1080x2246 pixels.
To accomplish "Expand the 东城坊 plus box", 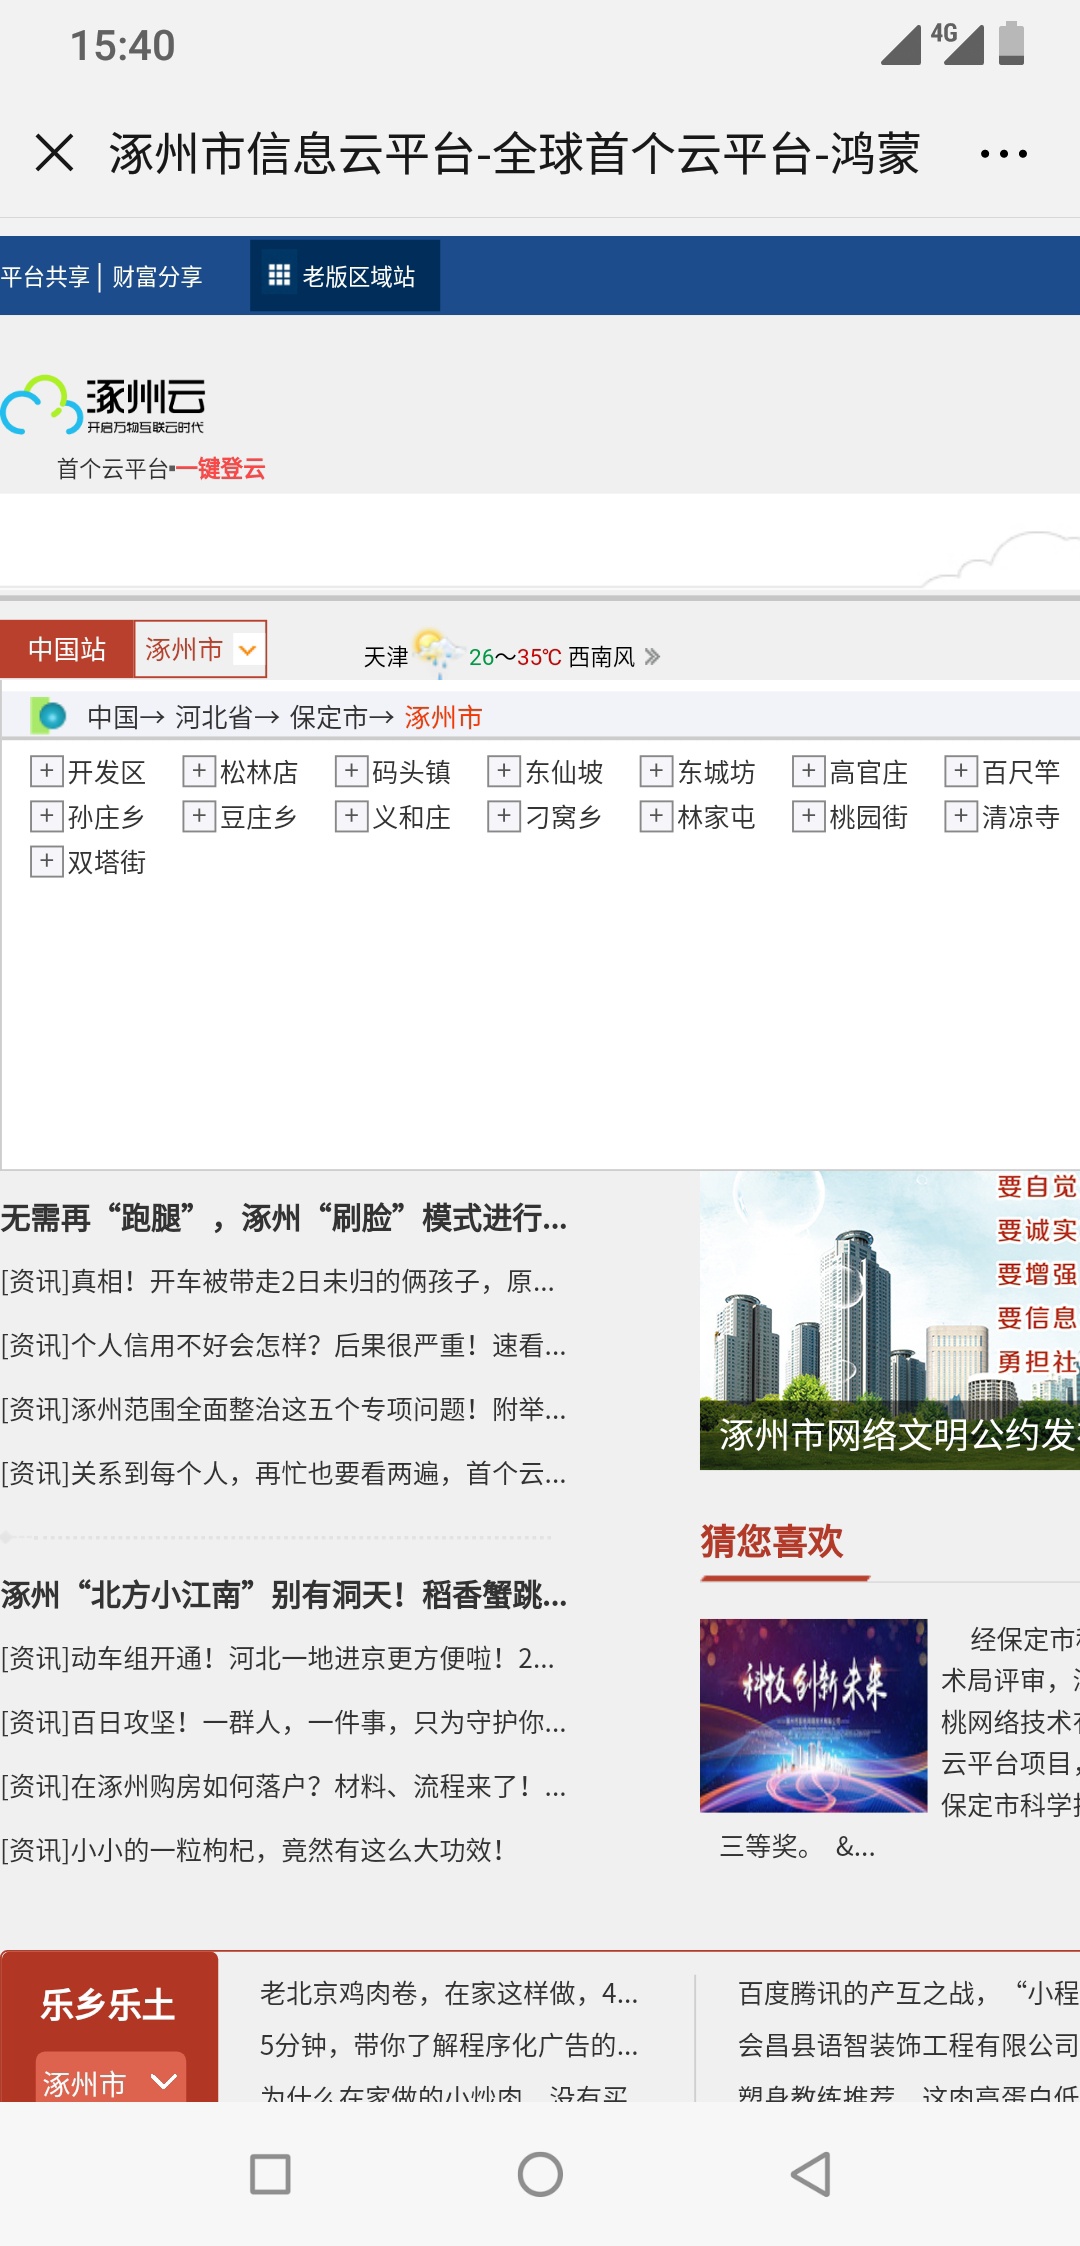I will [656, 771].
